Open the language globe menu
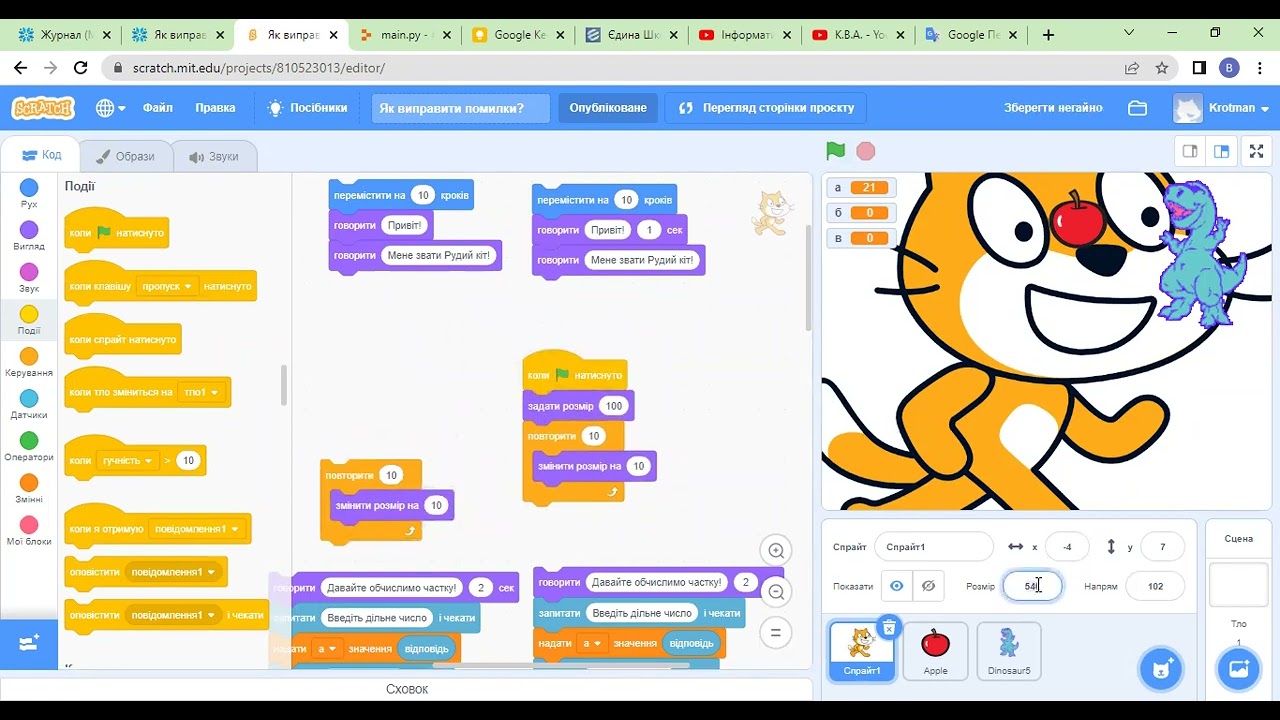1280x720 pixels. tap(110, 107)
